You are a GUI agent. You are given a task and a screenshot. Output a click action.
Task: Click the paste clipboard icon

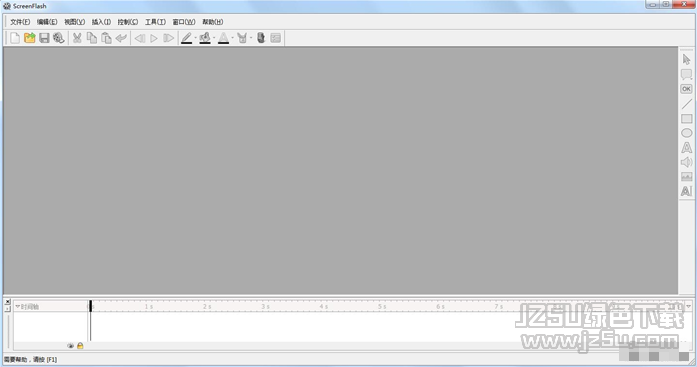(x=106, y=38)
